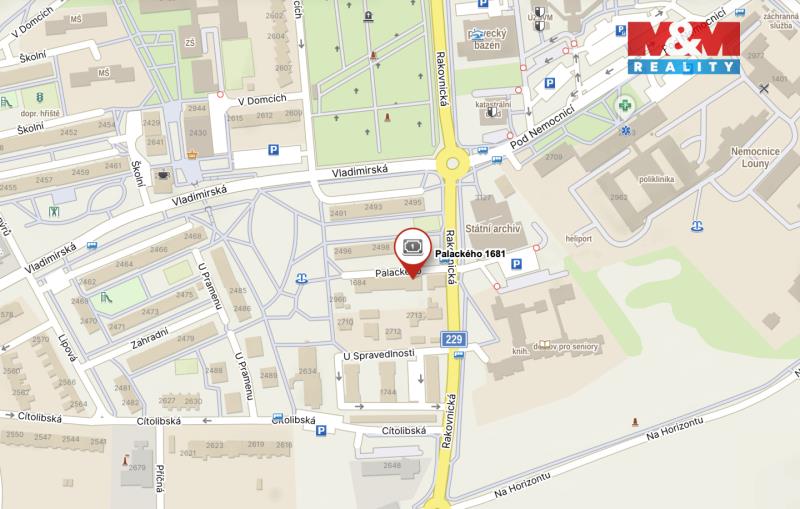Image resolution: width=800 pixels, height=509 pixels.
Task: Click the route 229 road badge
Action: tap(454, 339)
